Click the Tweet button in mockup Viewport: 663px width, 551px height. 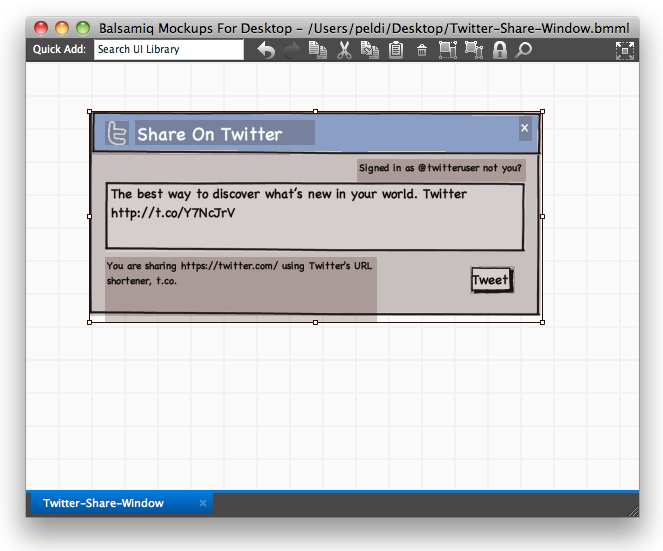492,280
